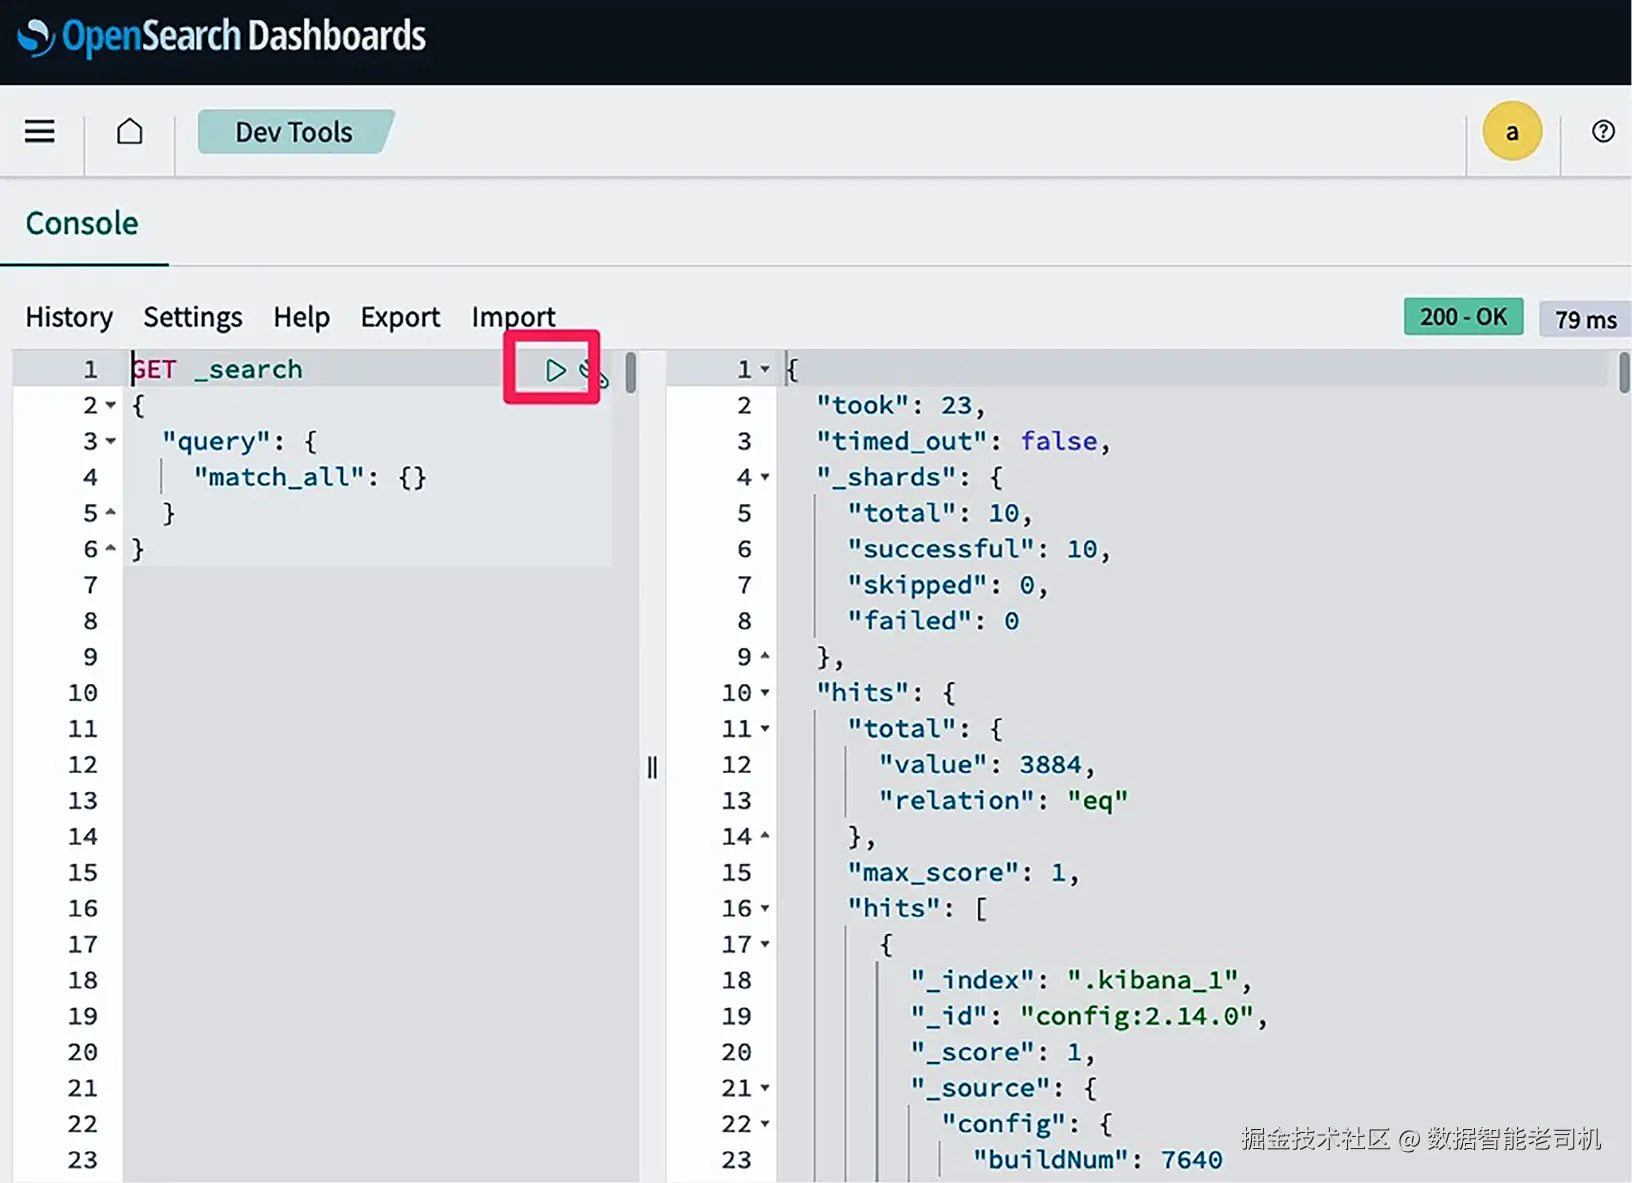Screen dimensions: 1632x1183
Task: Click Export in the console toolbar
Action: (400, 317)
